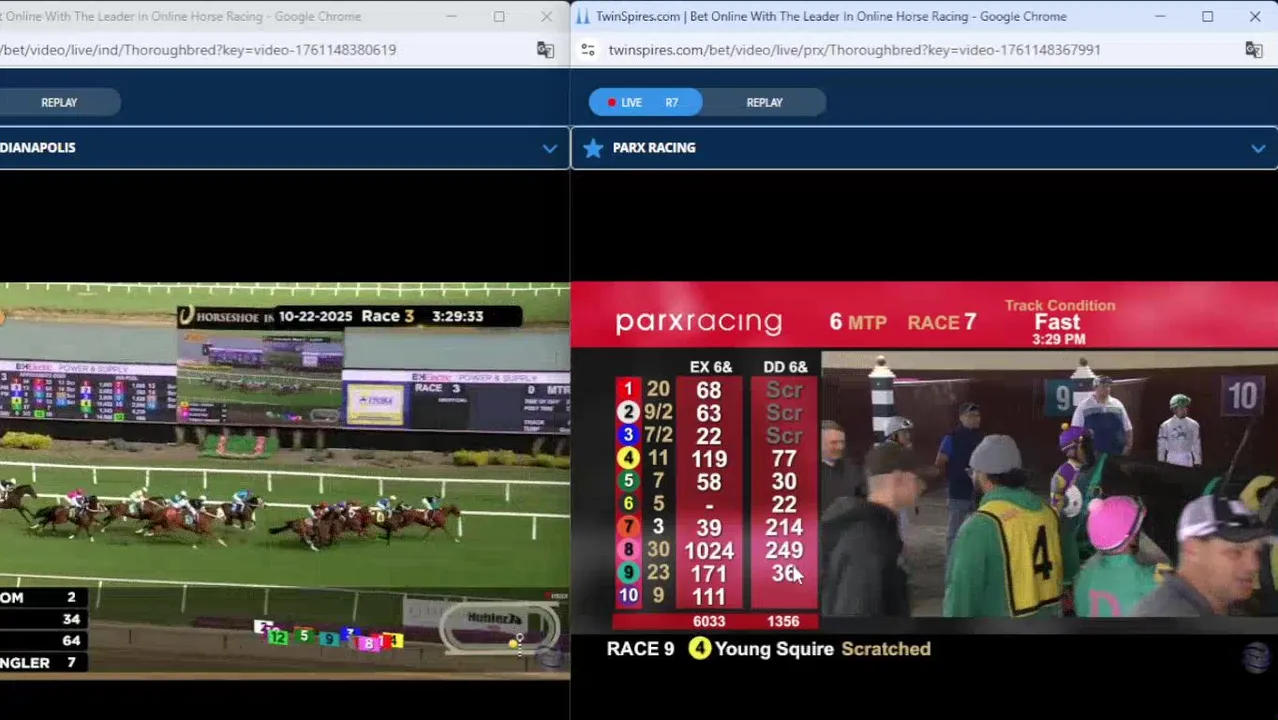Click the "1024" exacta value for horse 8

tap(708, 551)
